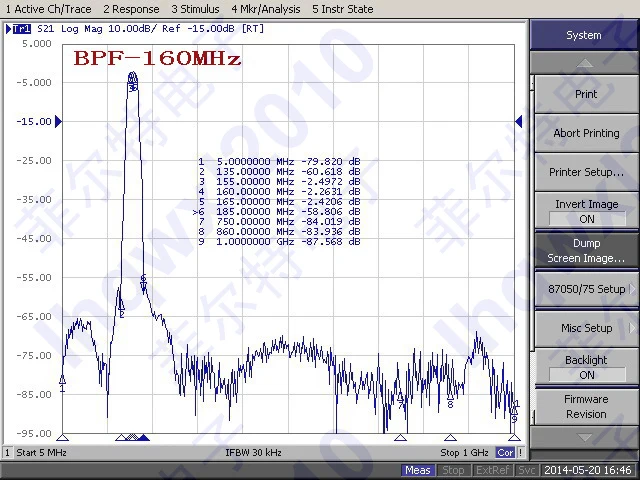Viewport: 640px width, 480px height.
Task: Click the S21 measurement parameter label
Action: click(x=45, y=29)
